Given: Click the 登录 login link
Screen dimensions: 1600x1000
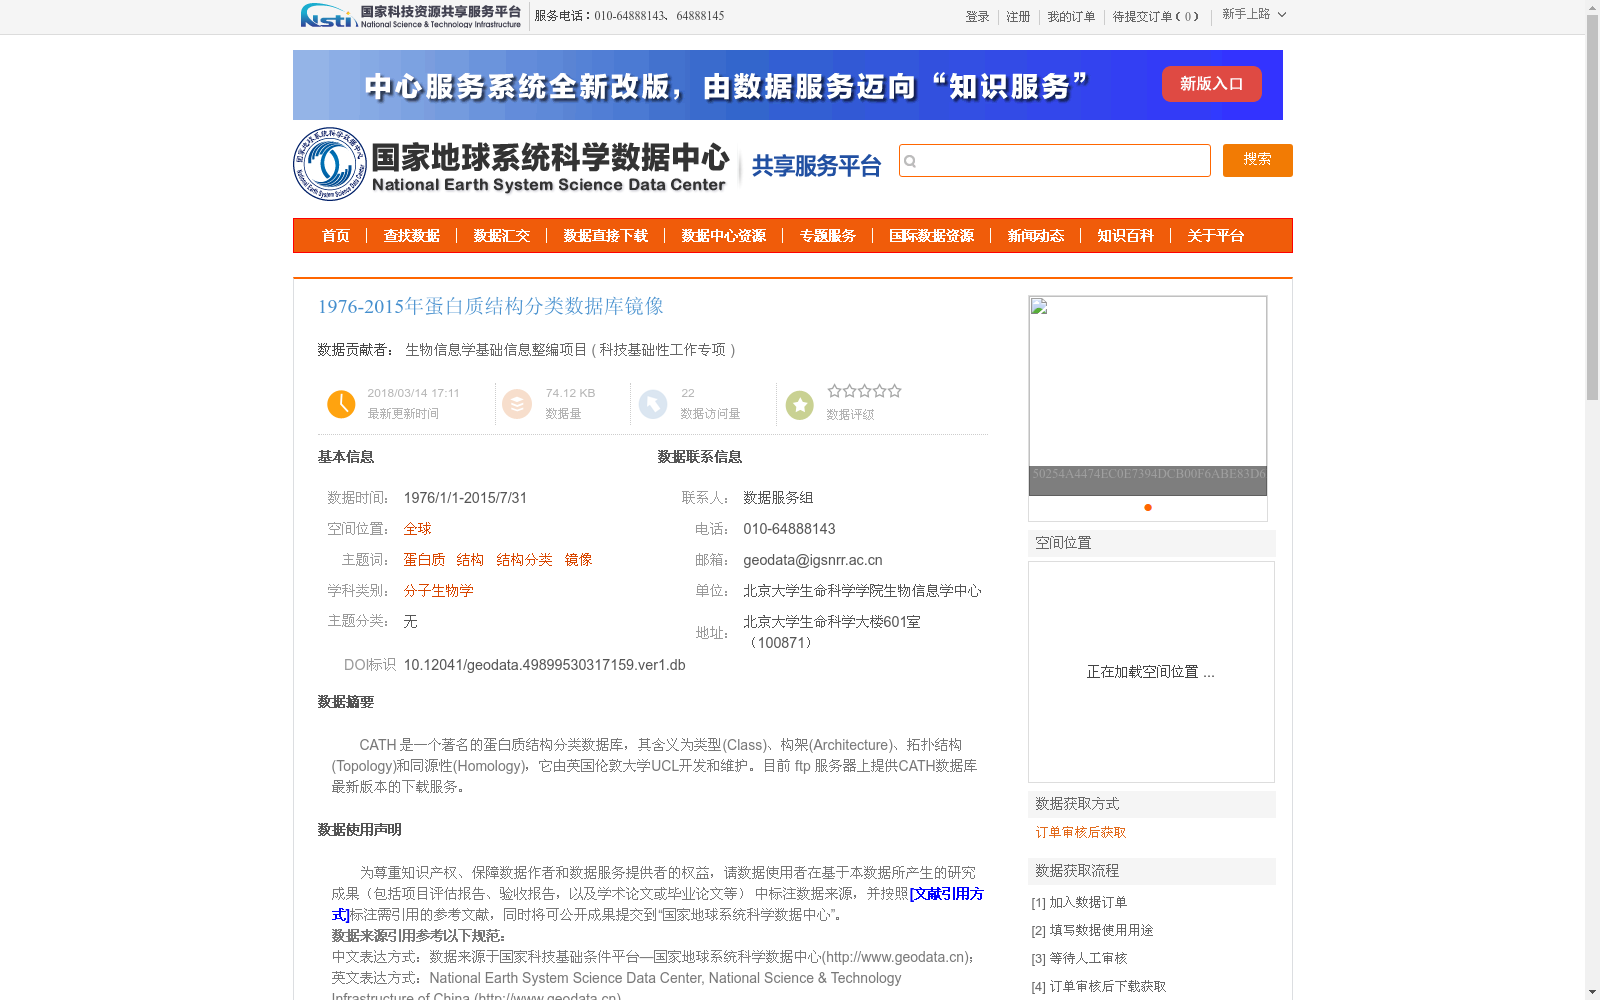Looking at the screenshot, I should pyautogui.click(x=977, y=16).
